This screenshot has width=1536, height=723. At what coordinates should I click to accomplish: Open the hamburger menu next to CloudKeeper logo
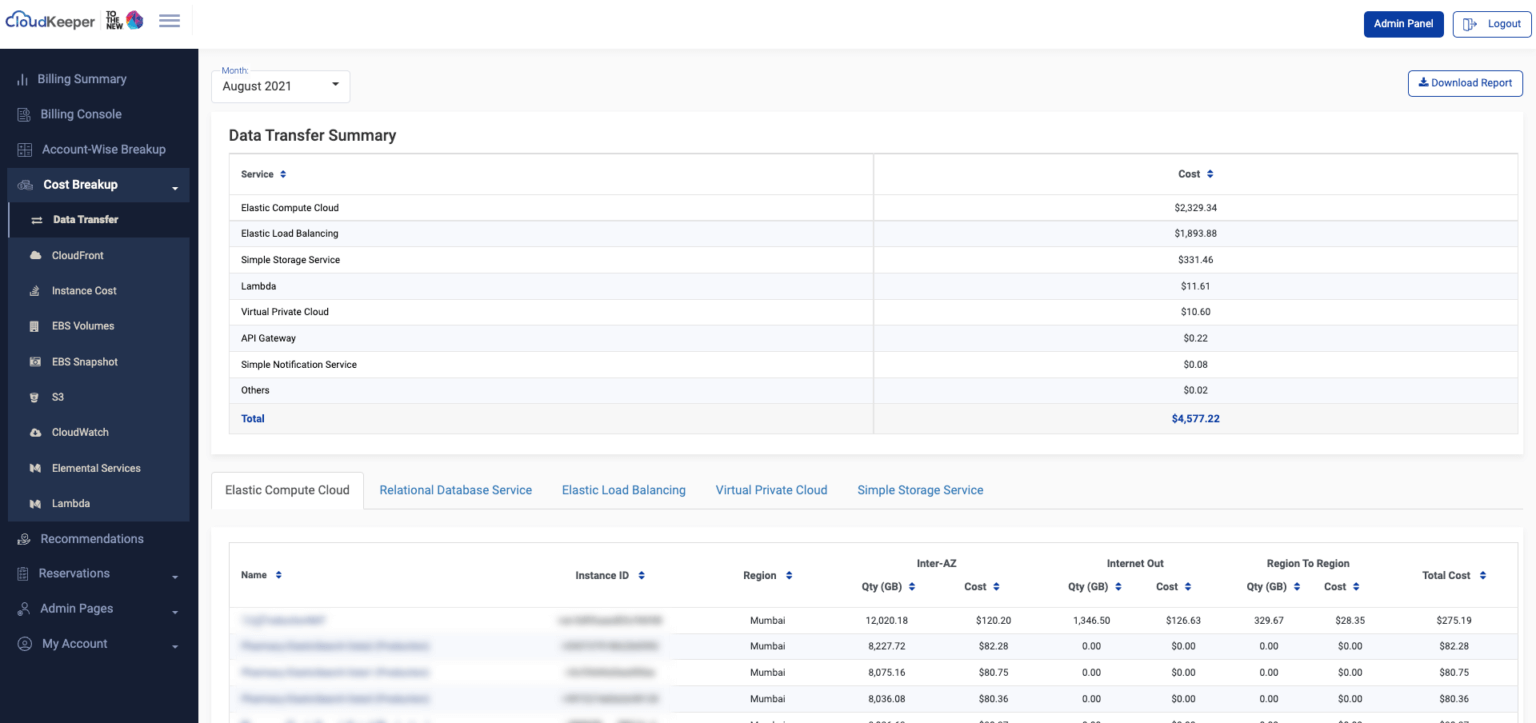(169, 20)
